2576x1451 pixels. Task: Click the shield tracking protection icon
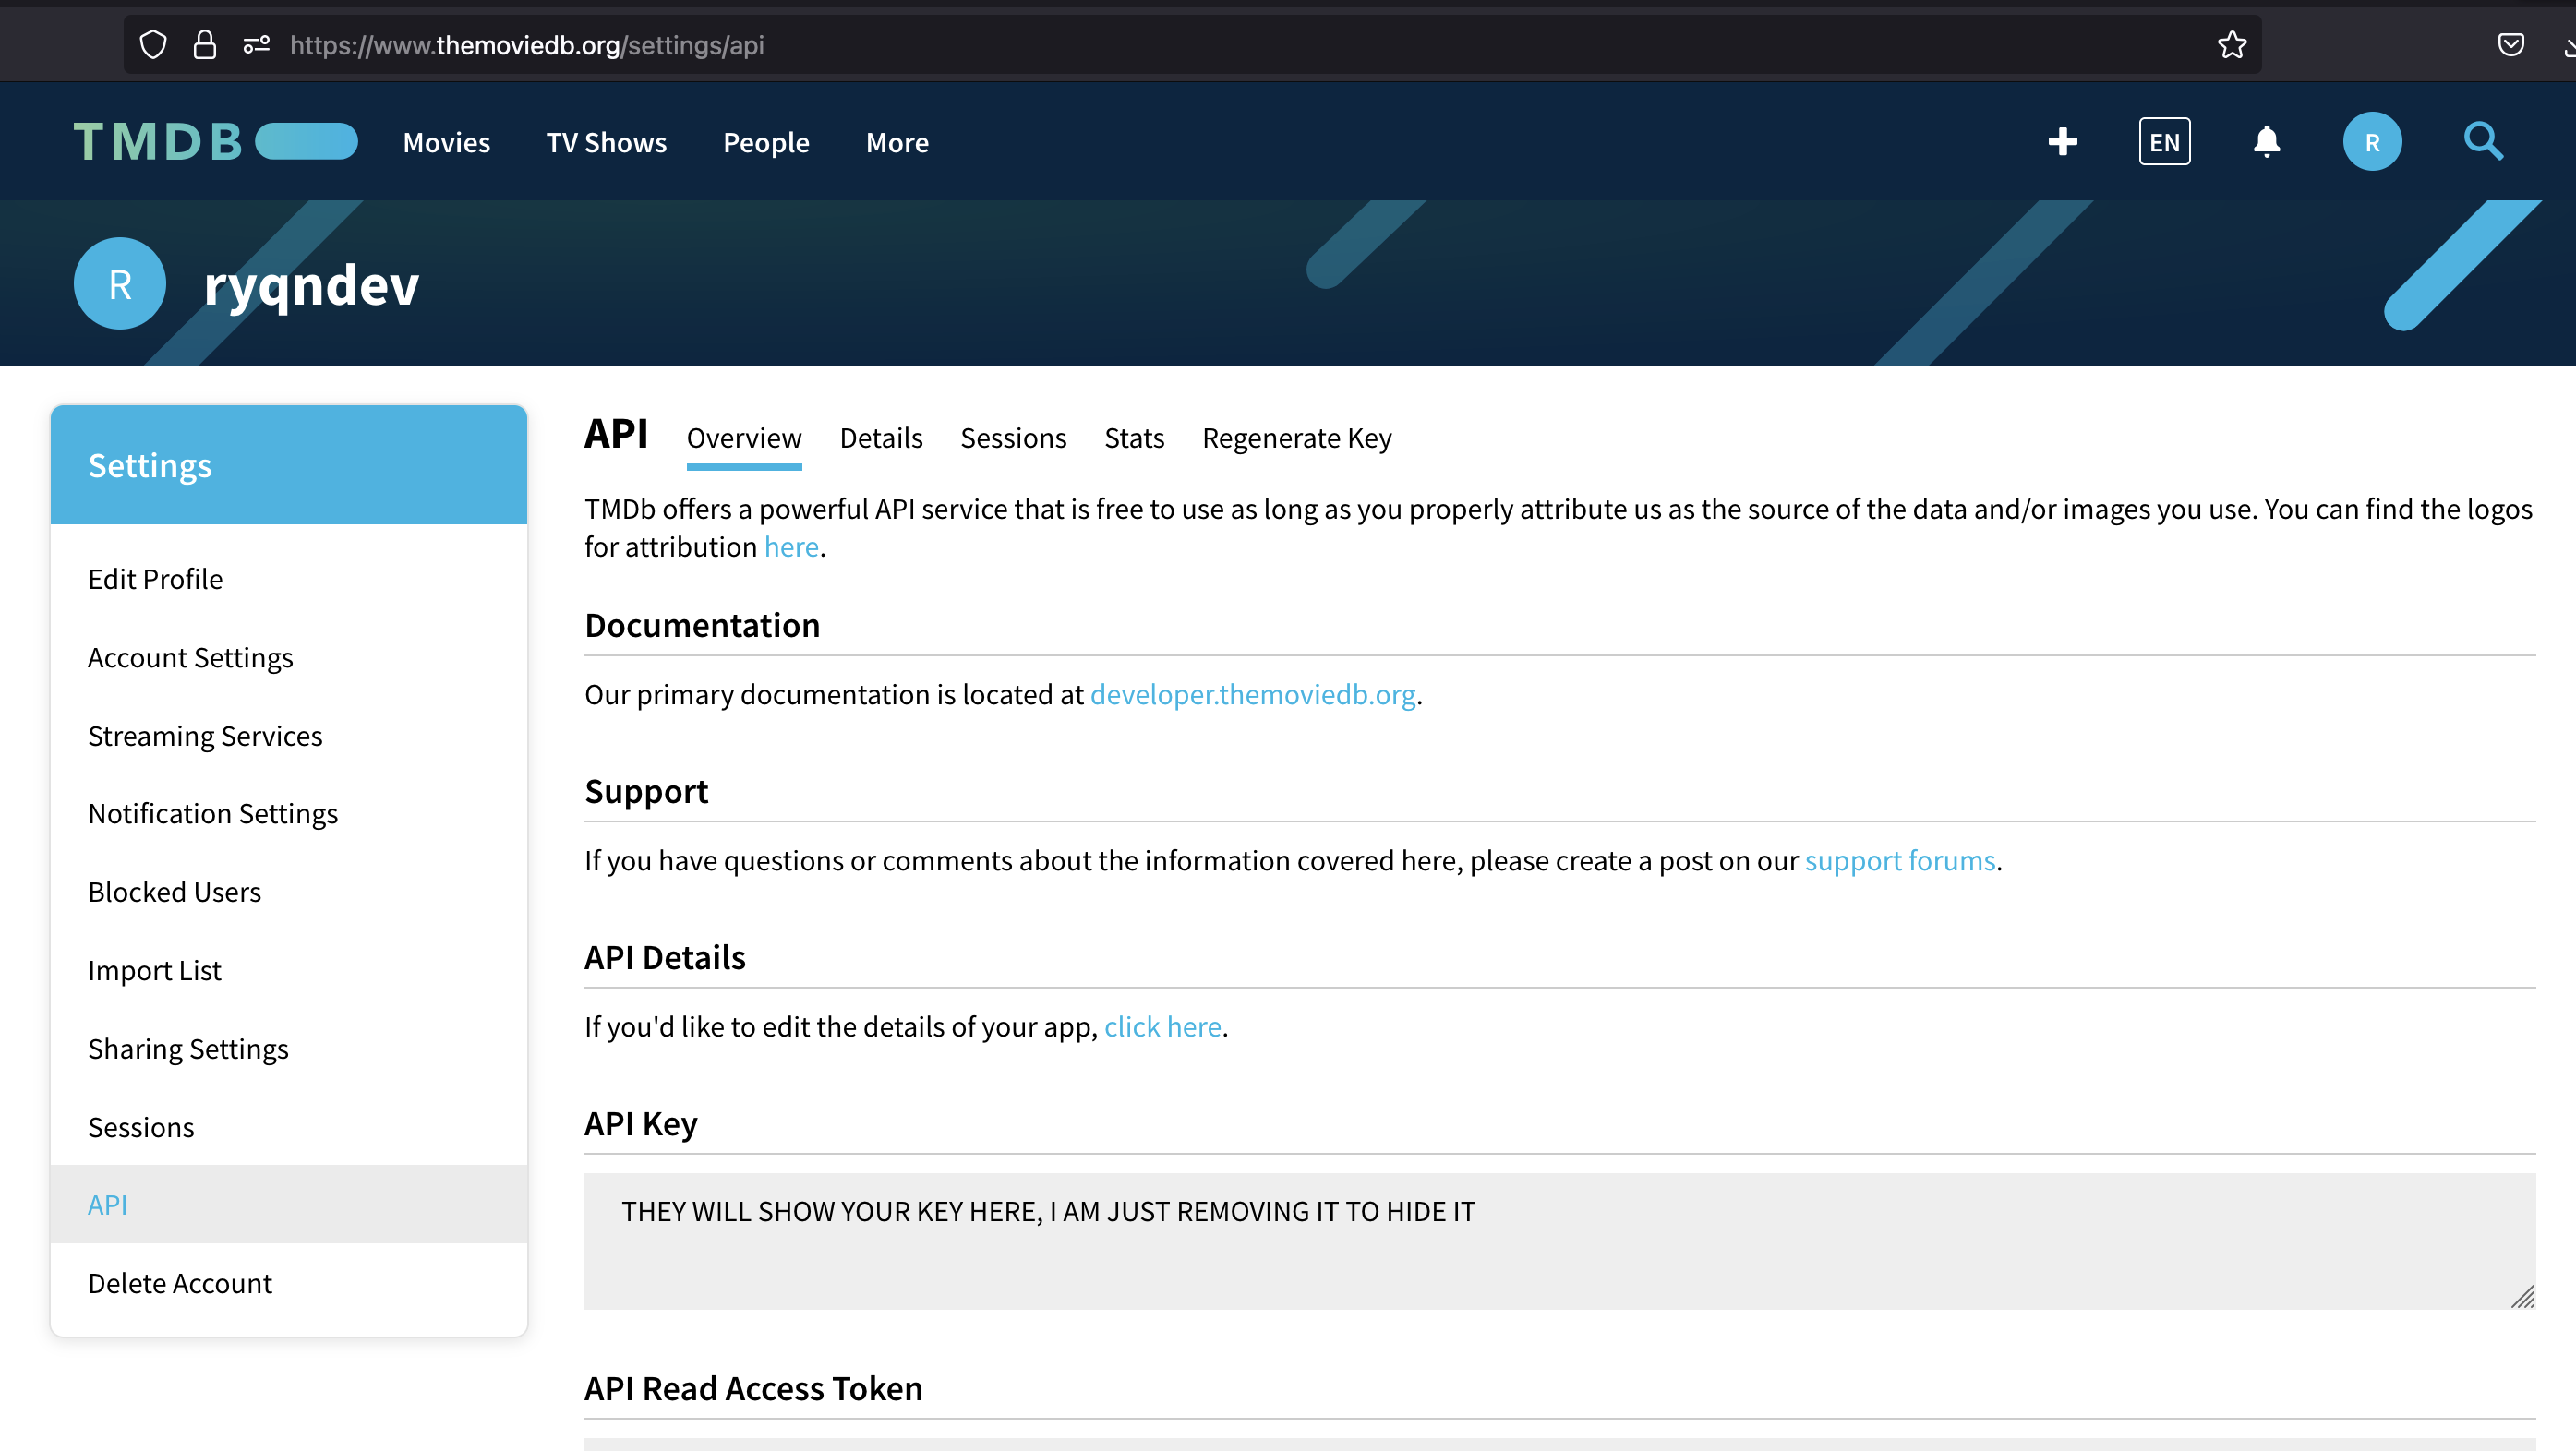(153, 45)
